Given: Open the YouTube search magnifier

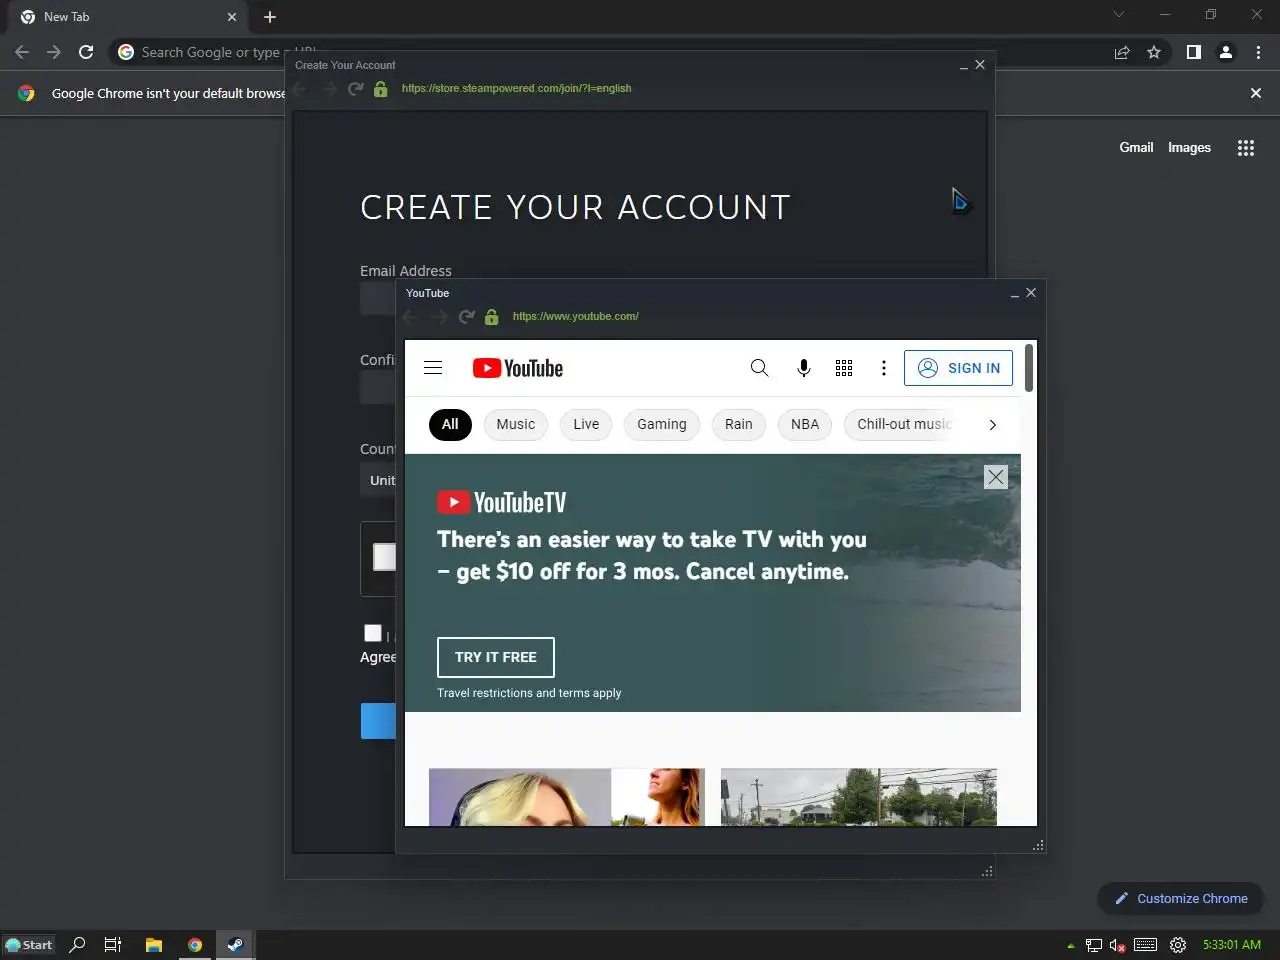Looking at the screenshot, I should [x=760, y=368].
